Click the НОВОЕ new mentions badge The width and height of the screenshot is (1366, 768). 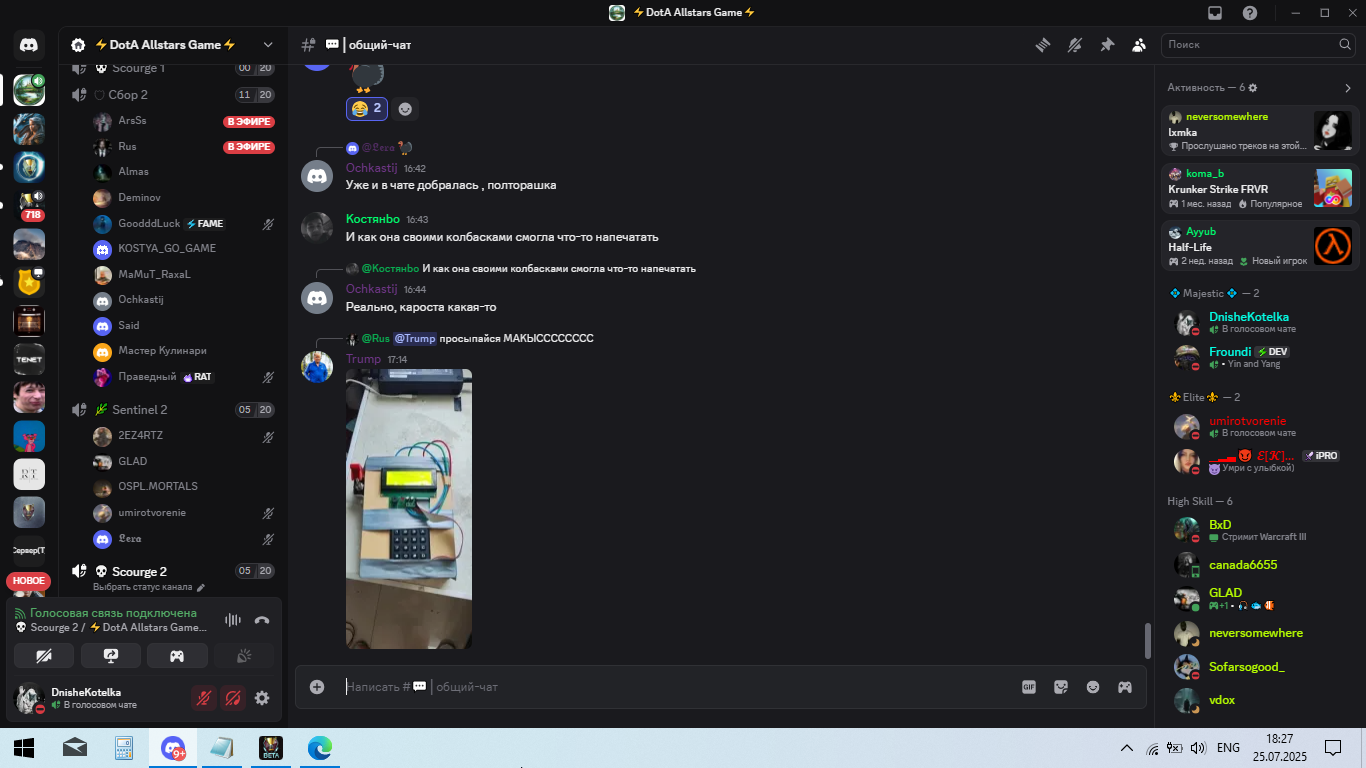(28, 581)
